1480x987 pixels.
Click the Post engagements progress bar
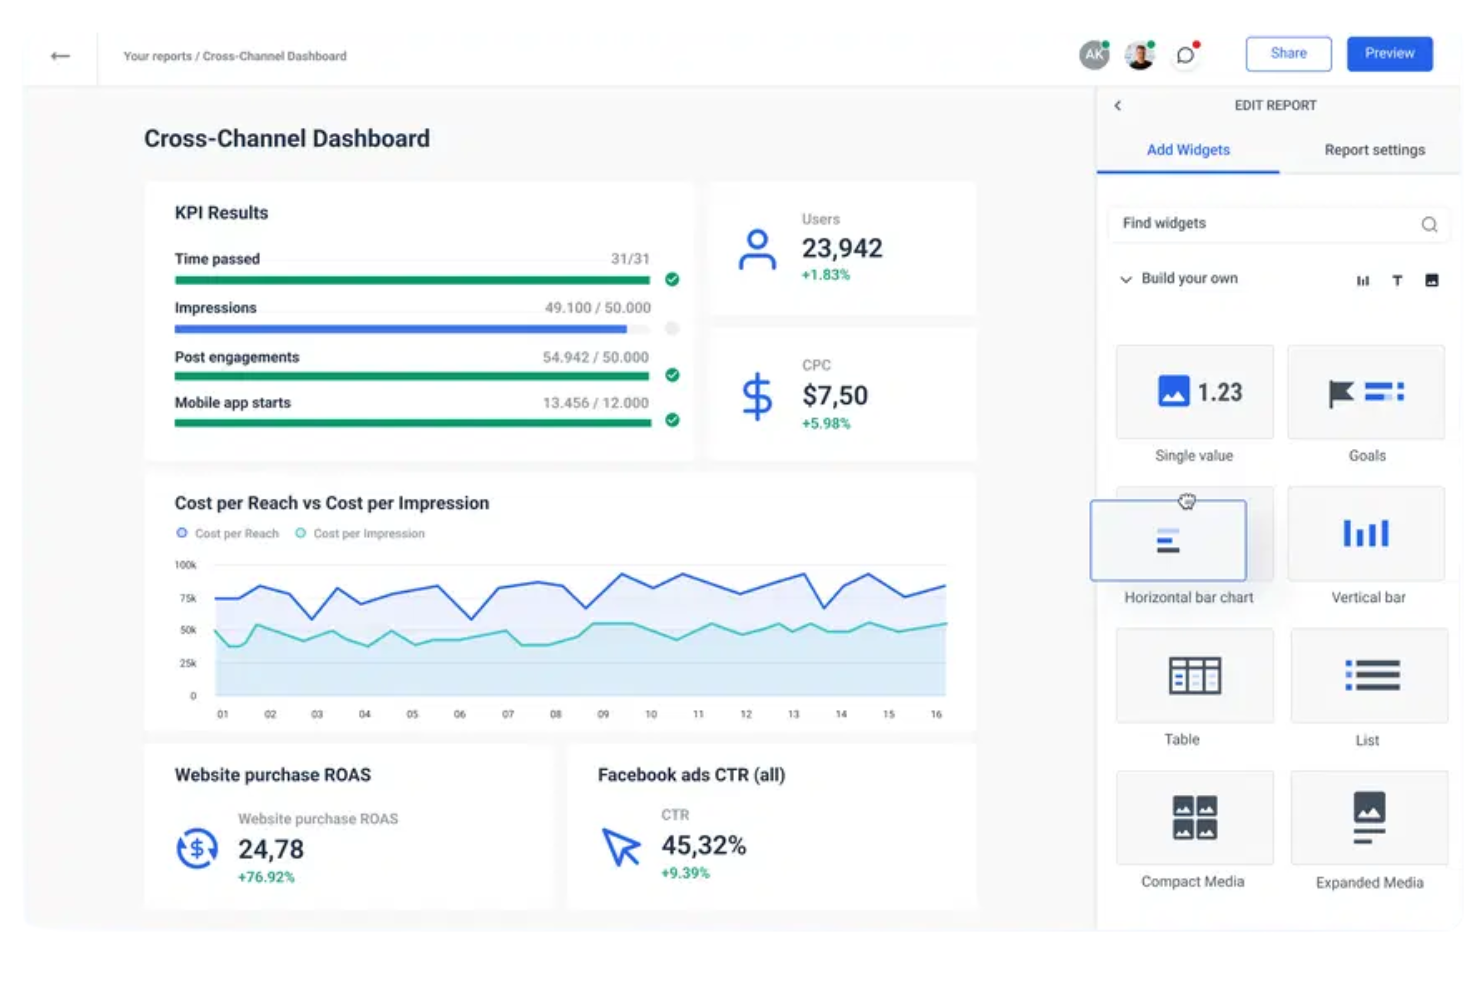coord(412,376)
